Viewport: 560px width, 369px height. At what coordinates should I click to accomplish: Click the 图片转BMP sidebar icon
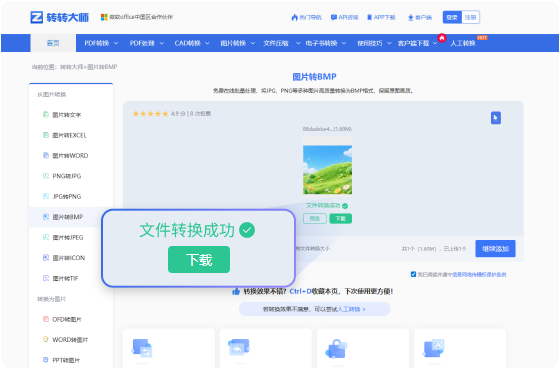click(x=46, y=217)
